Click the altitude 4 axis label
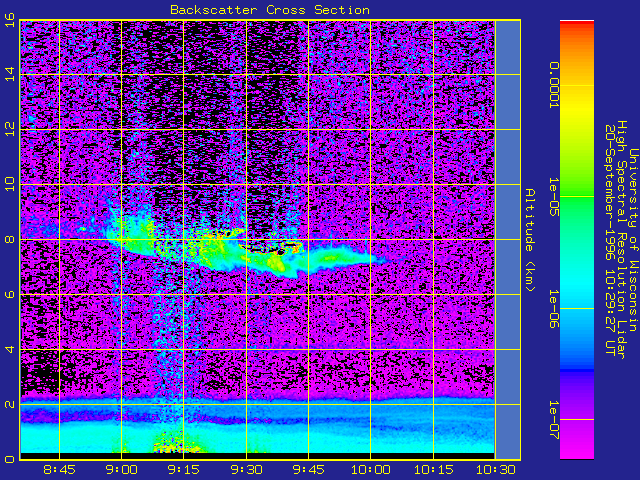 10,349
